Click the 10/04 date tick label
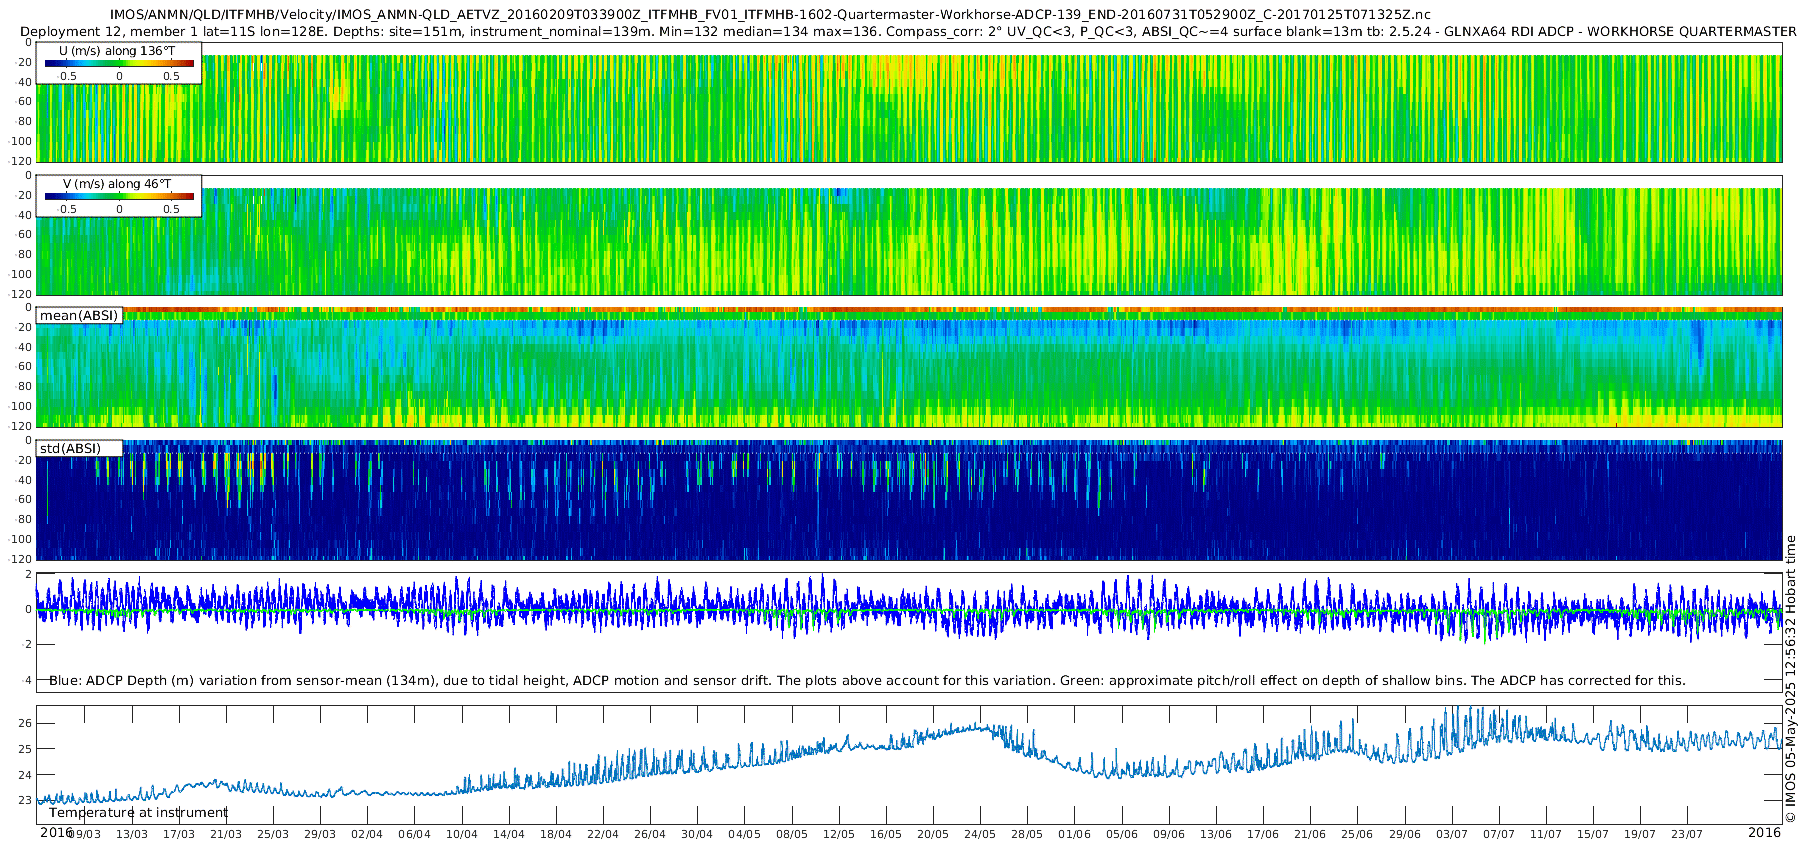Screen dimensions: 1800x850 point(461,834)
